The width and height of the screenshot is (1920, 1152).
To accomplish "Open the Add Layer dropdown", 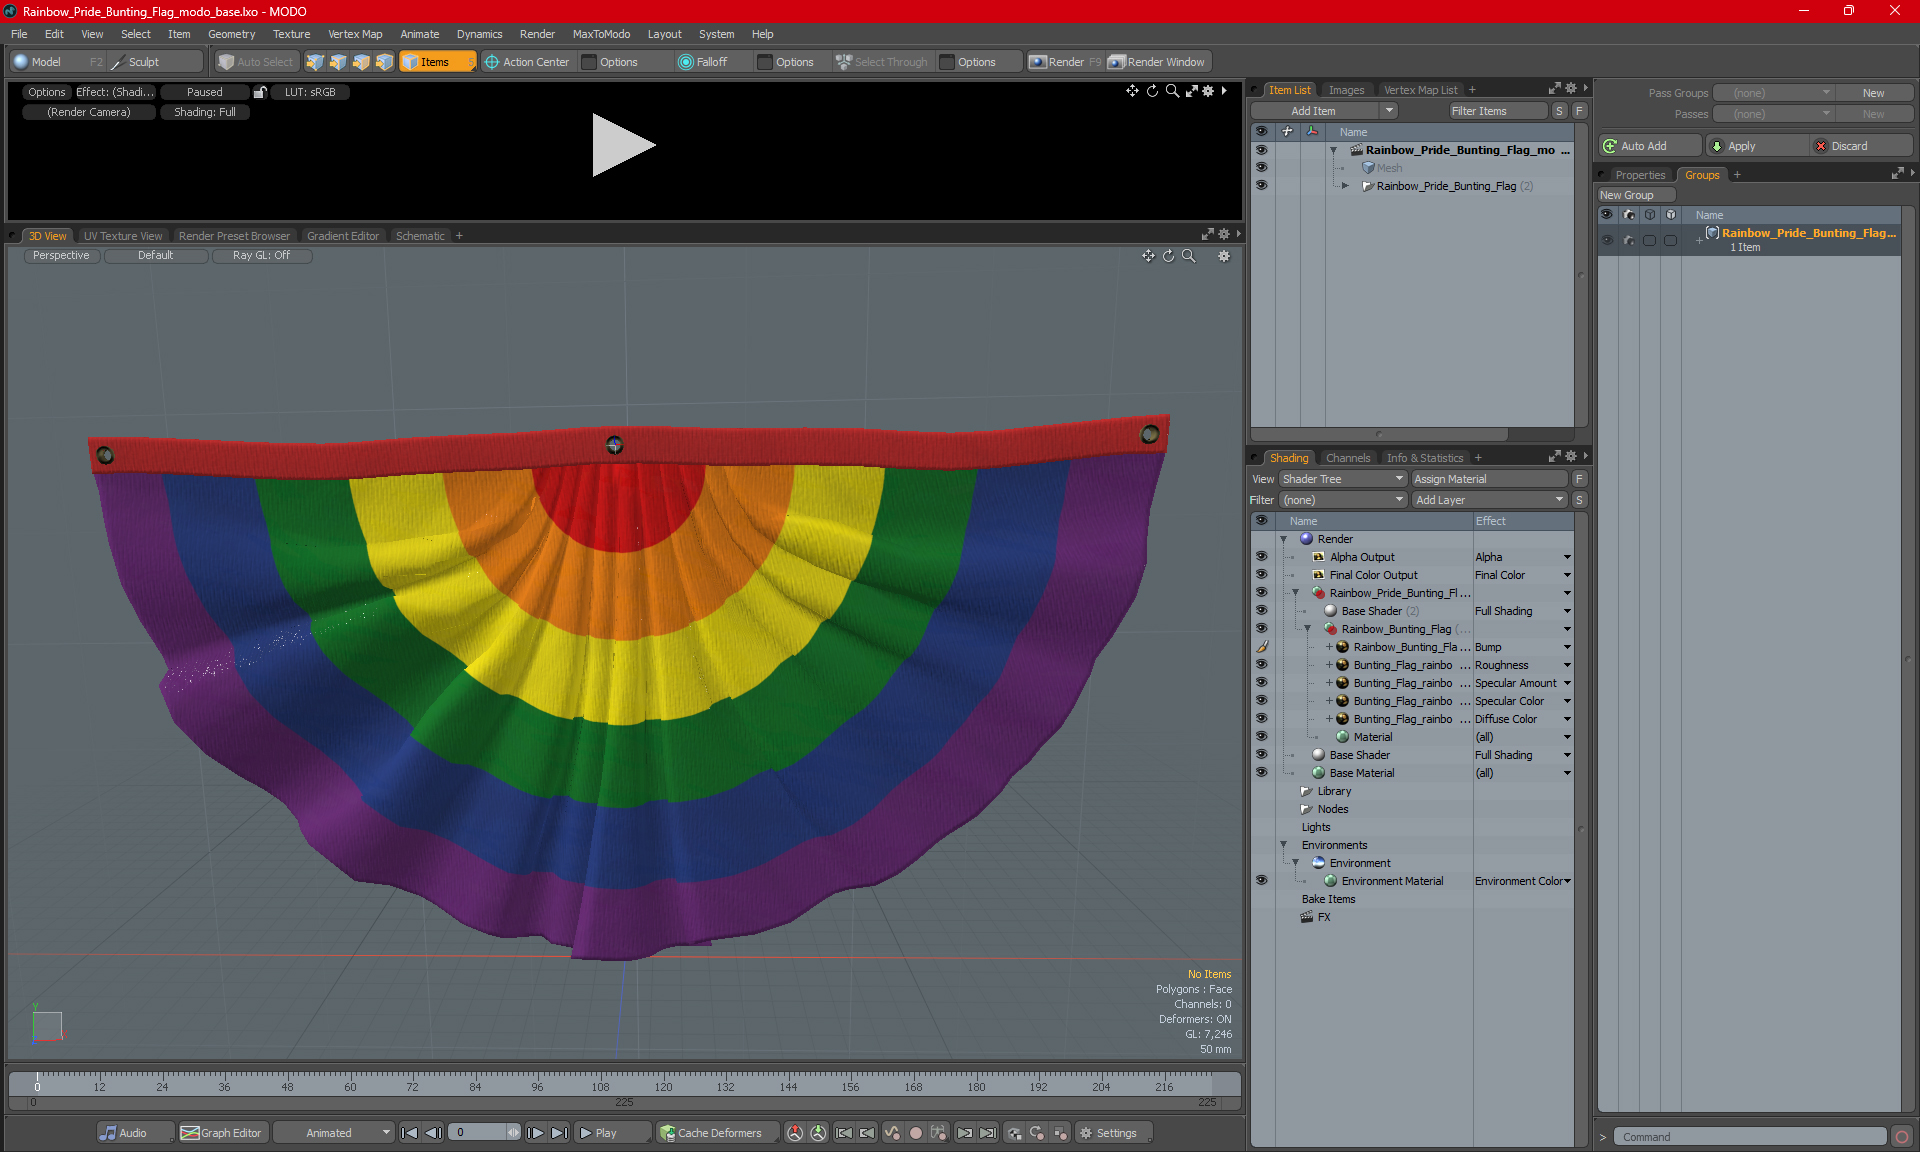I will (1488, 500).
